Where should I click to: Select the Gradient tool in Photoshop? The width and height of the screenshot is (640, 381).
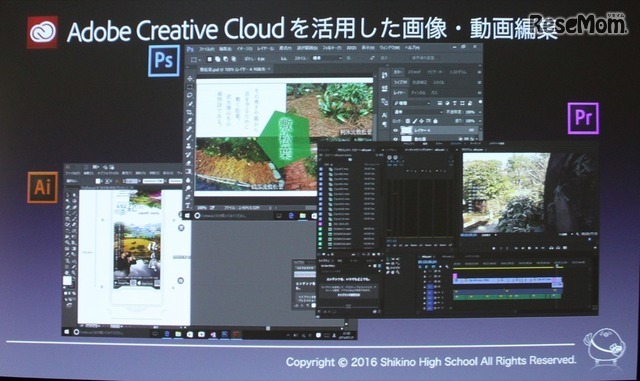coord(189,172)
